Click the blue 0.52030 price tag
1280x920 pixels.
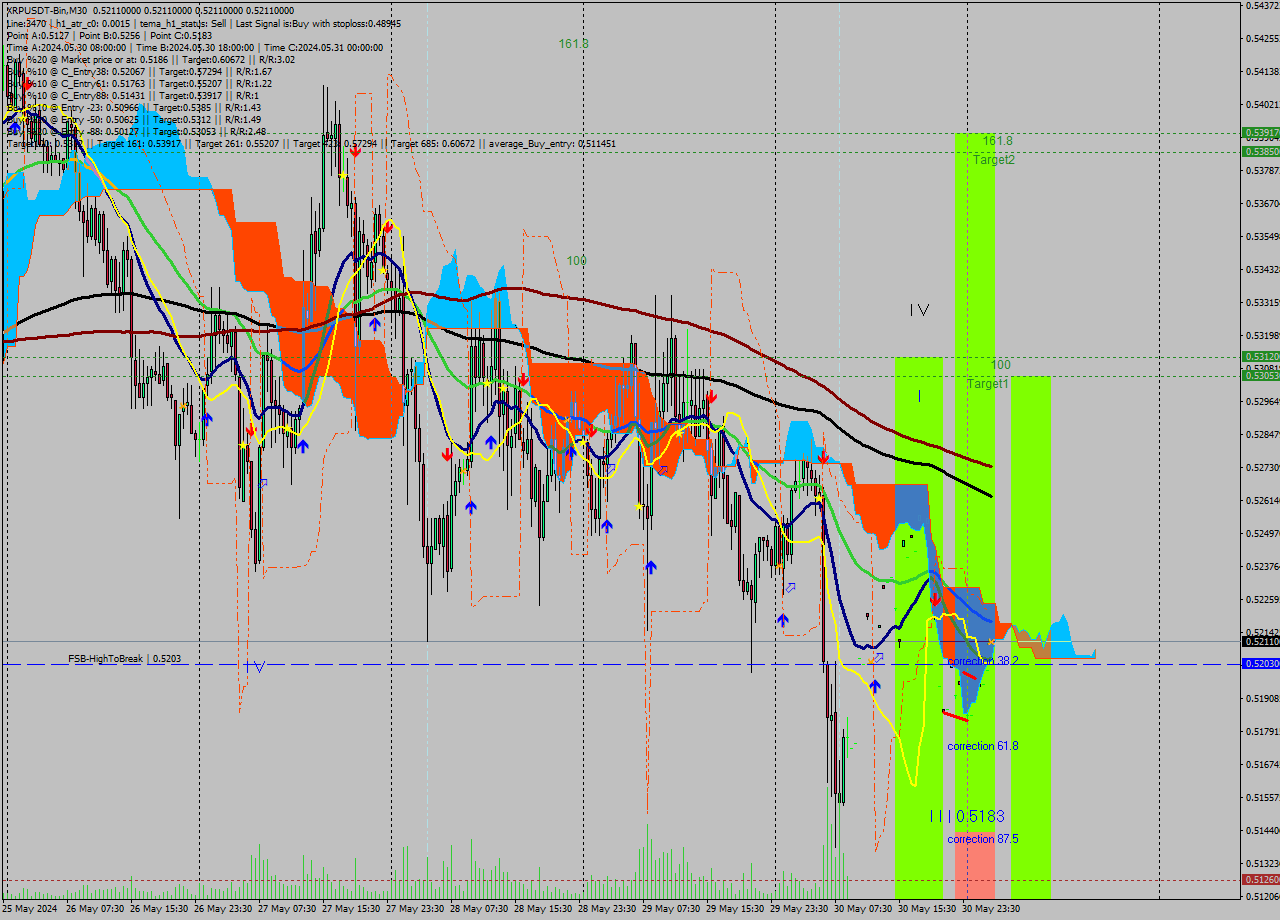[1260, 663]
